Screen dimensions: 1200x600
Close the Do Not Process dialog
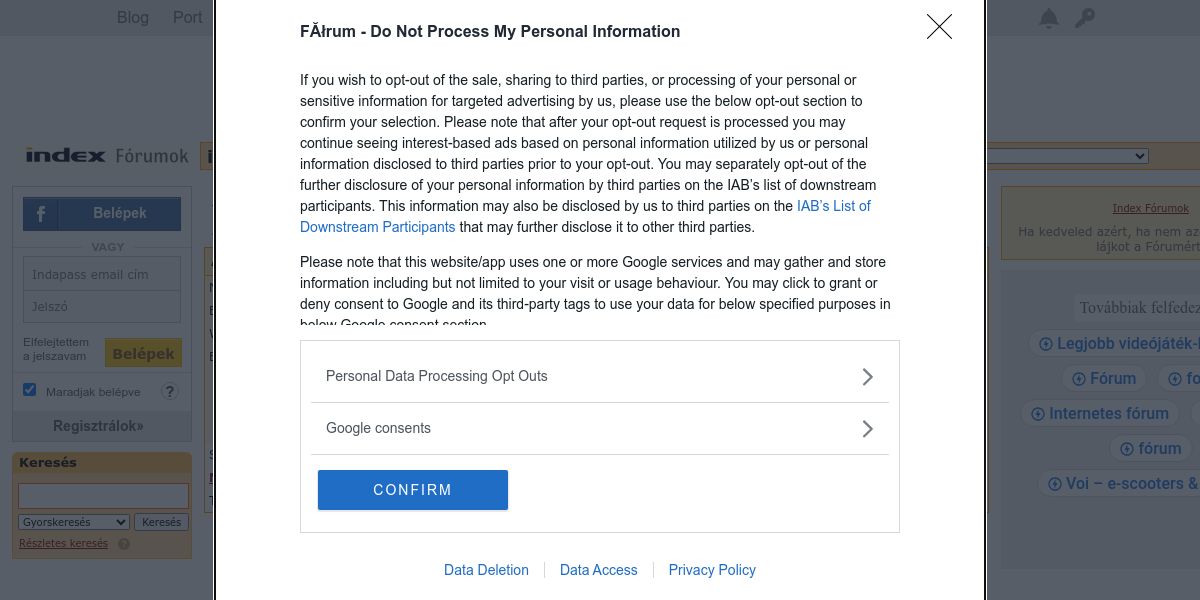939,27
